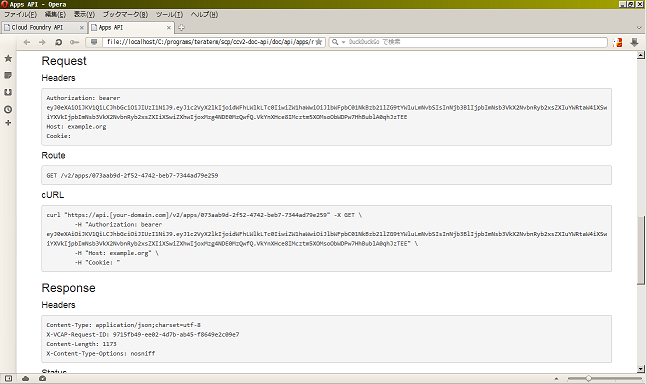
Task: Open the 編集(E) menu
Action: 55,14
